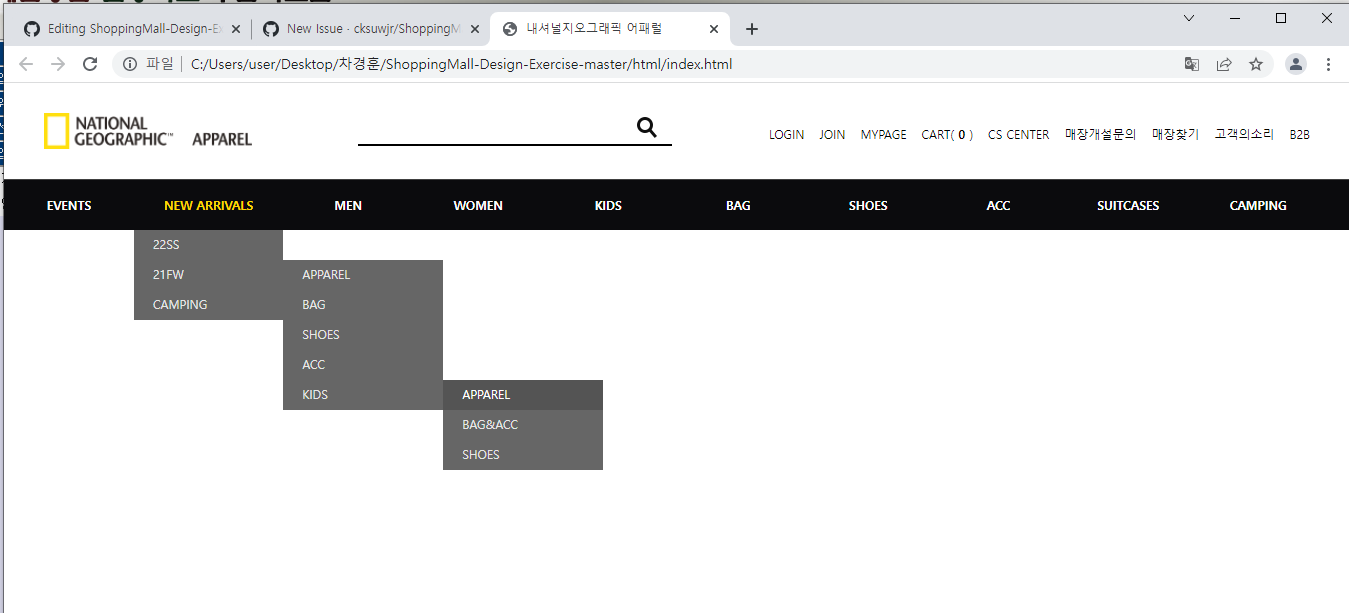The width and height of the screenshot is (1349, 613).
Task: Click the chevron dropdown near window controls
Action: [1188, 17]
